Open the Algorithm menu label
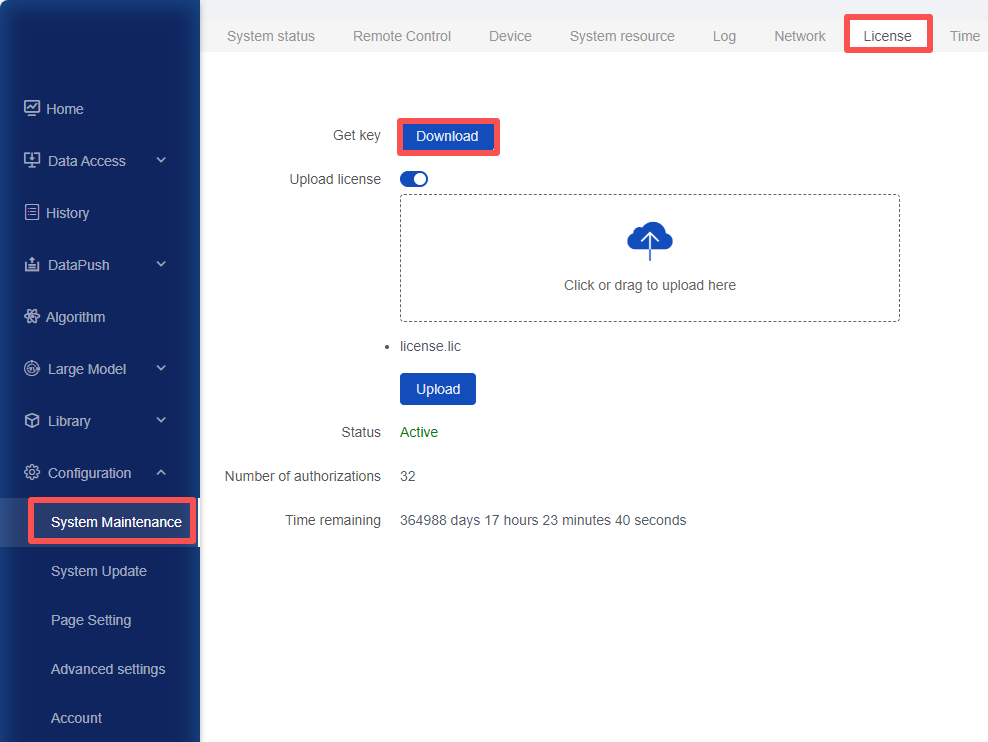This screenshot has width=988, height=742. [76, 317]
